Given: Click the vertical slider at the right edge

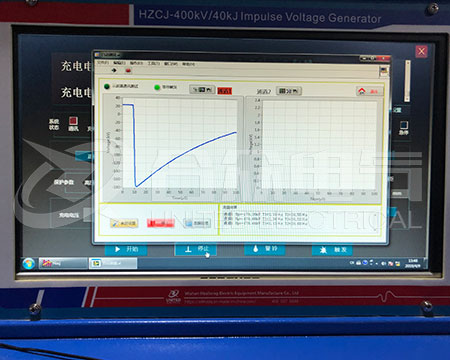Looking at the screenshot, I should pos(407,81).
